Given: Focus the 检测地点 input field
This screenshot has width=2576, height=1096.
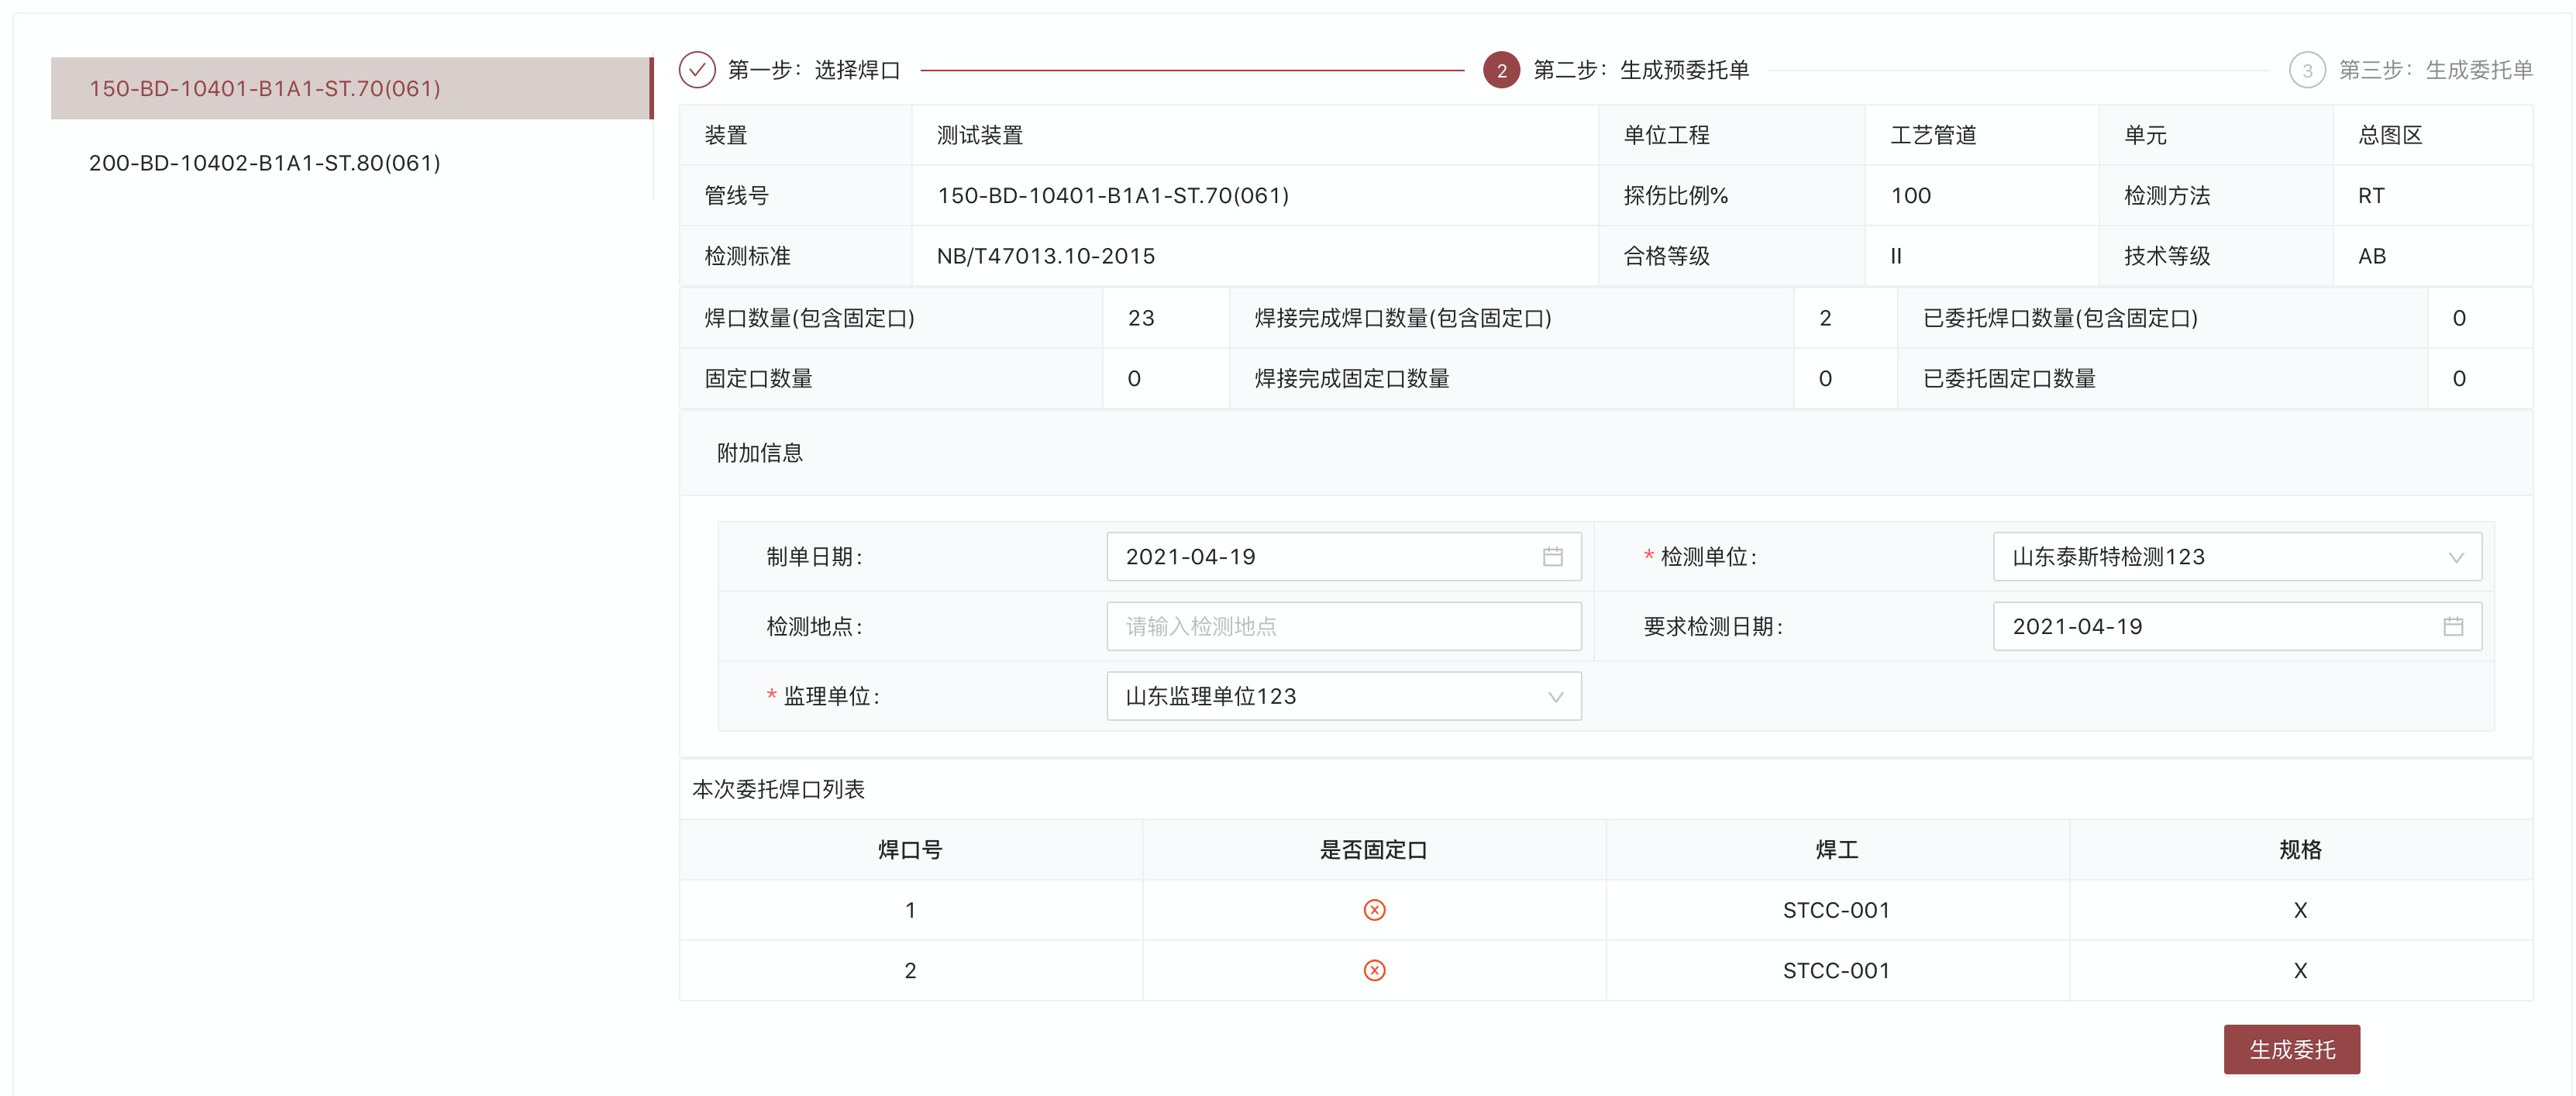Looking at the screenshot, I should 1343,627.
